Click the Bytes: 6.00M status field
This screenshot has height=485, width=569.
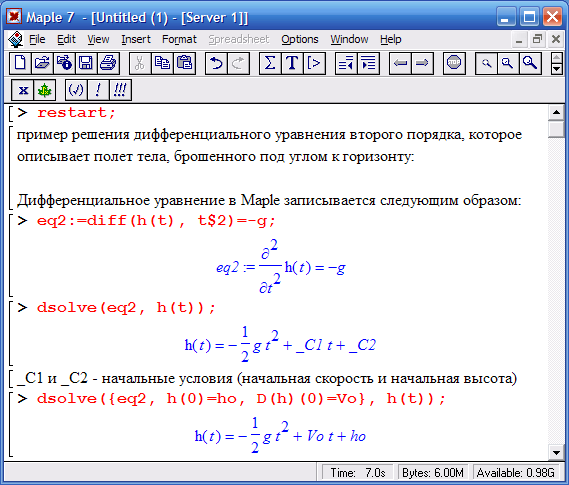pyautogui.click(x=433, y=473)
